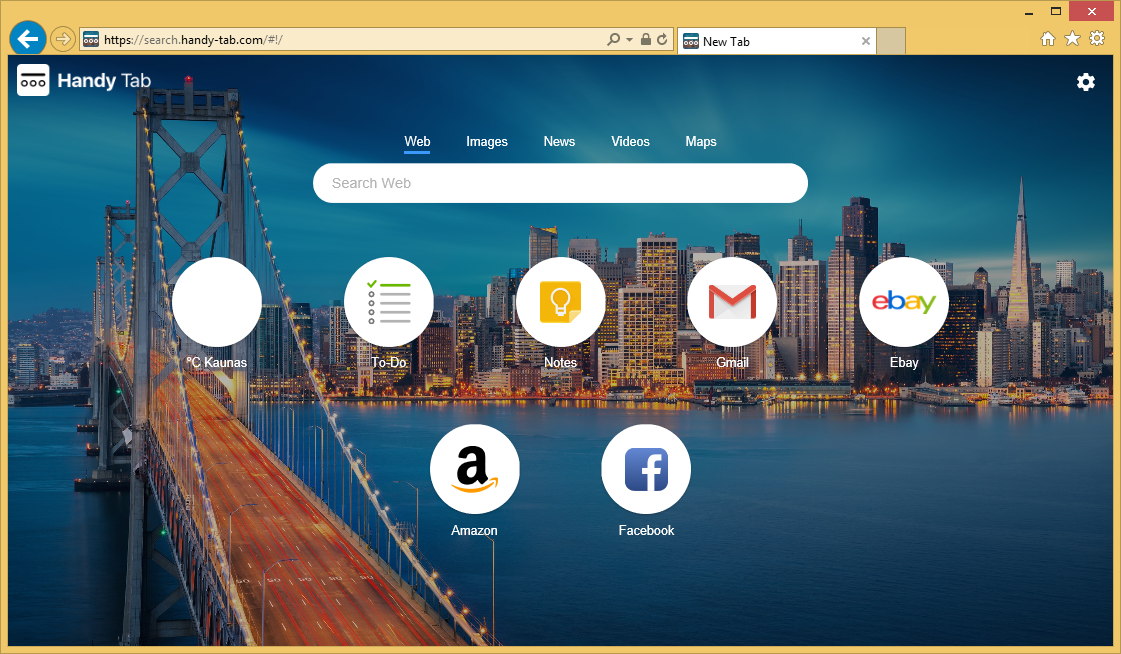Focus the Search Web input field
The height and width of the screenshot is (654, 1121).
(x=560, y=183)
